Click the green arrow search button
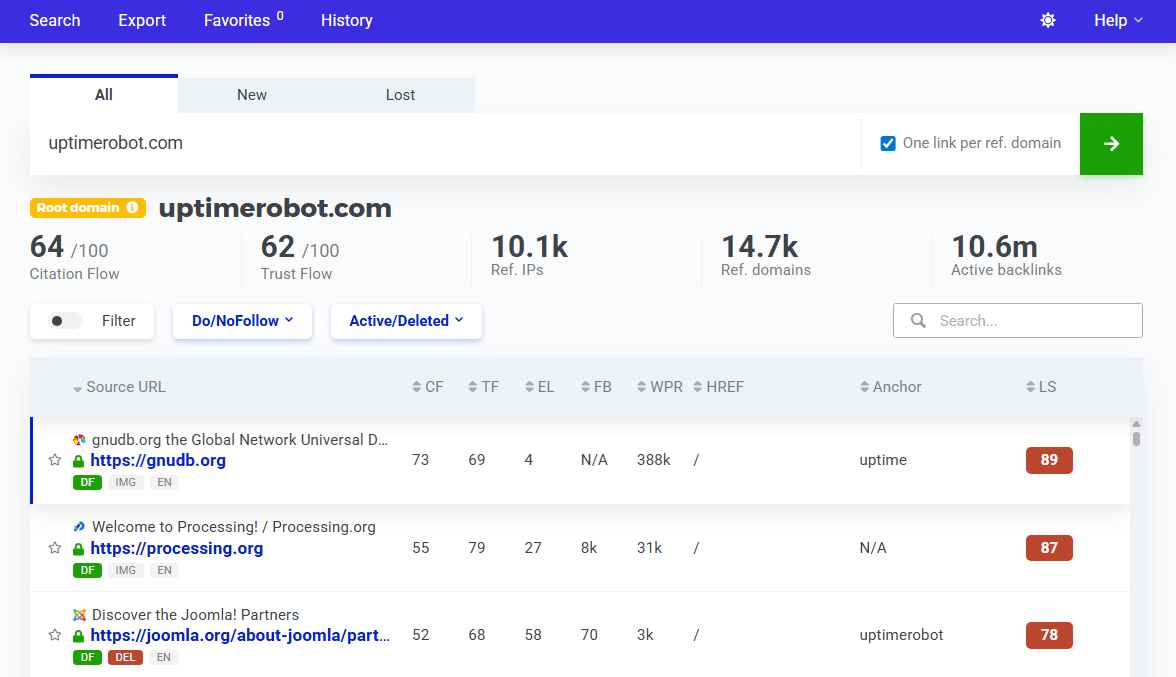 pos(1111,144)
